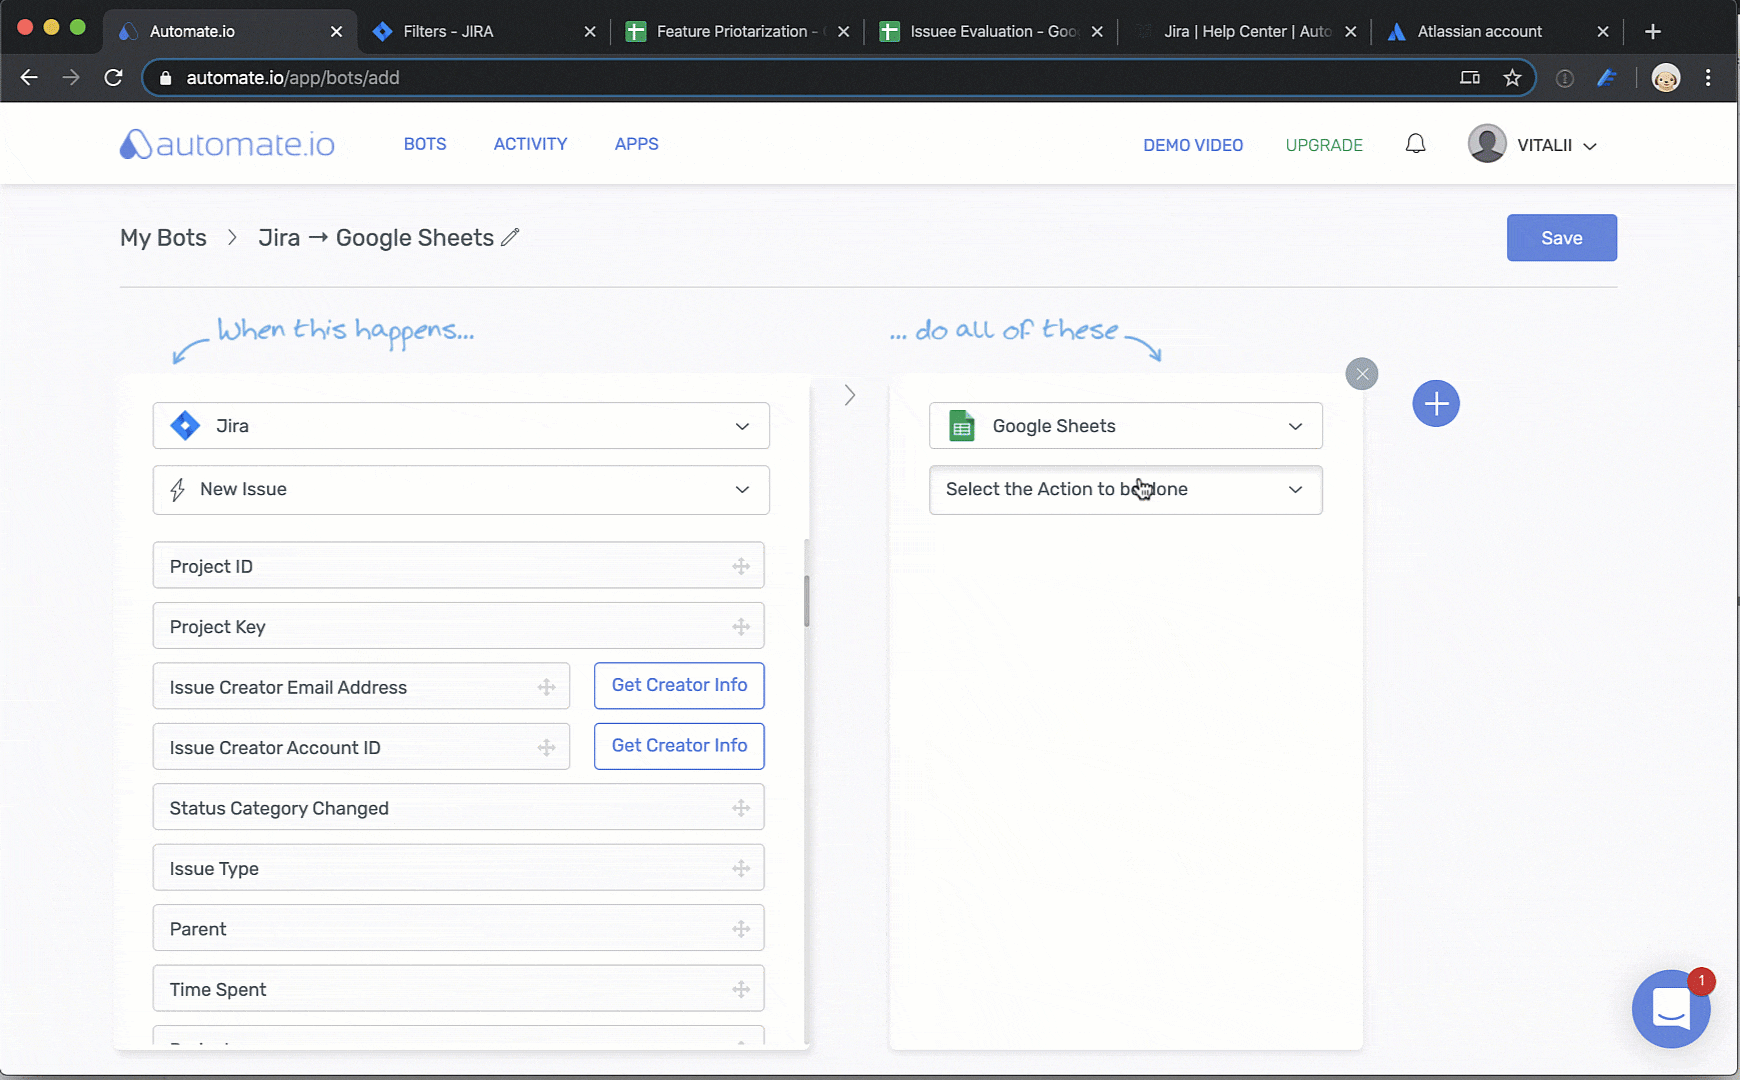
Task: Switch to the Atlassian account tab
Action: tap(1497, 31)
